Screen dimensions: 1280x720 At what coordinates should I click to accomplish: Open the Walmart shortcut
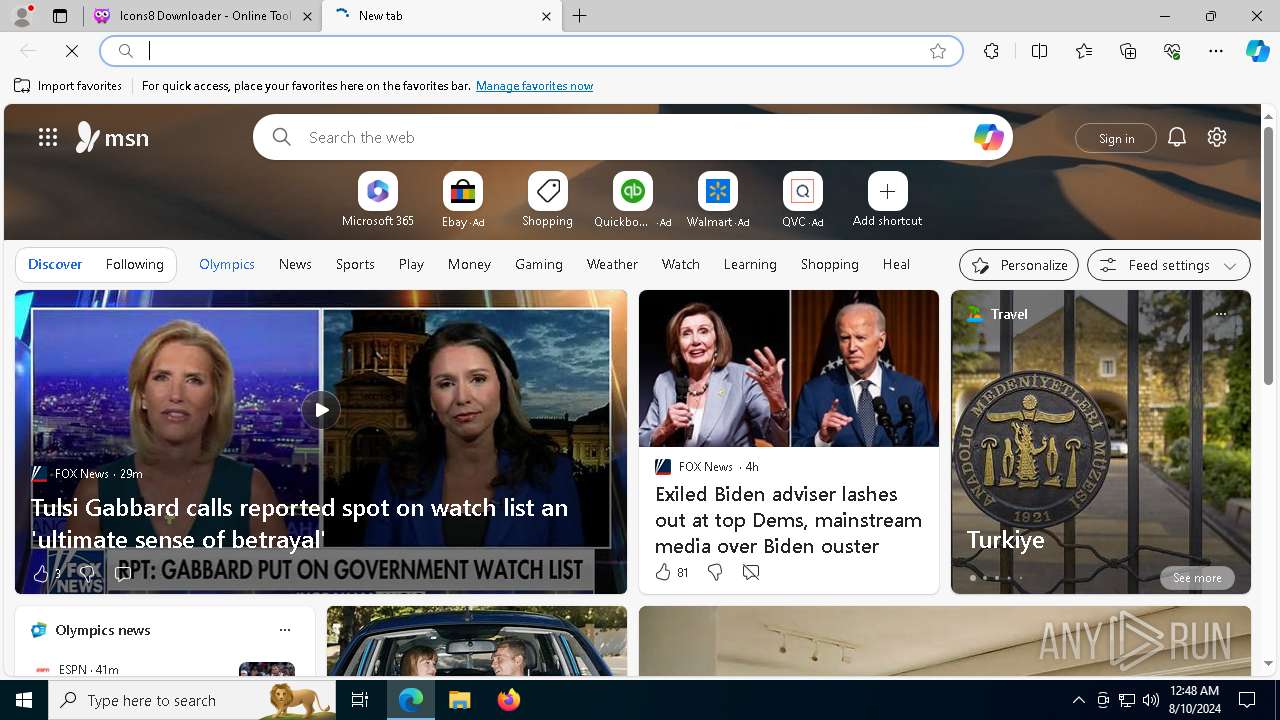(717, 200)
